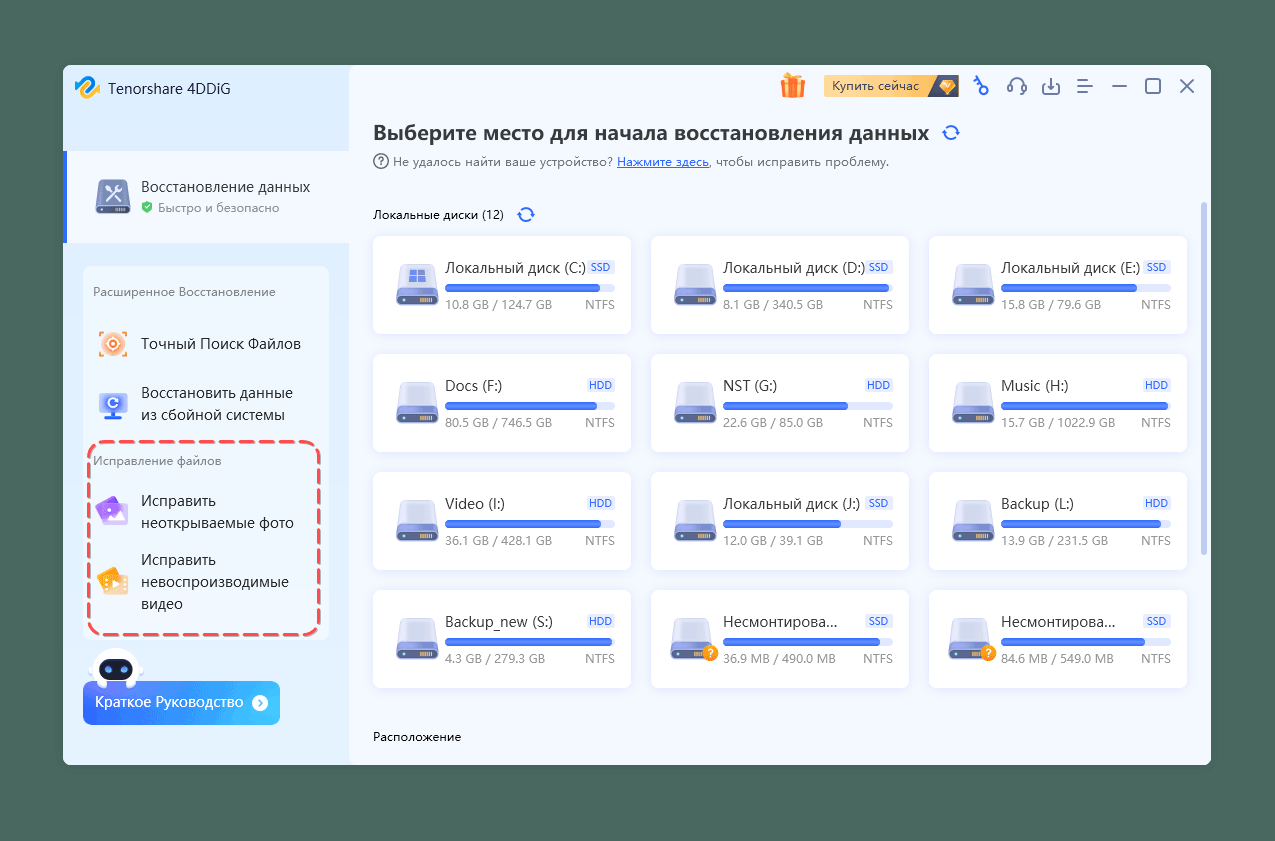Click the NST (G:) drive icon
1275x841 pixels.
click(x=695, y=403)
